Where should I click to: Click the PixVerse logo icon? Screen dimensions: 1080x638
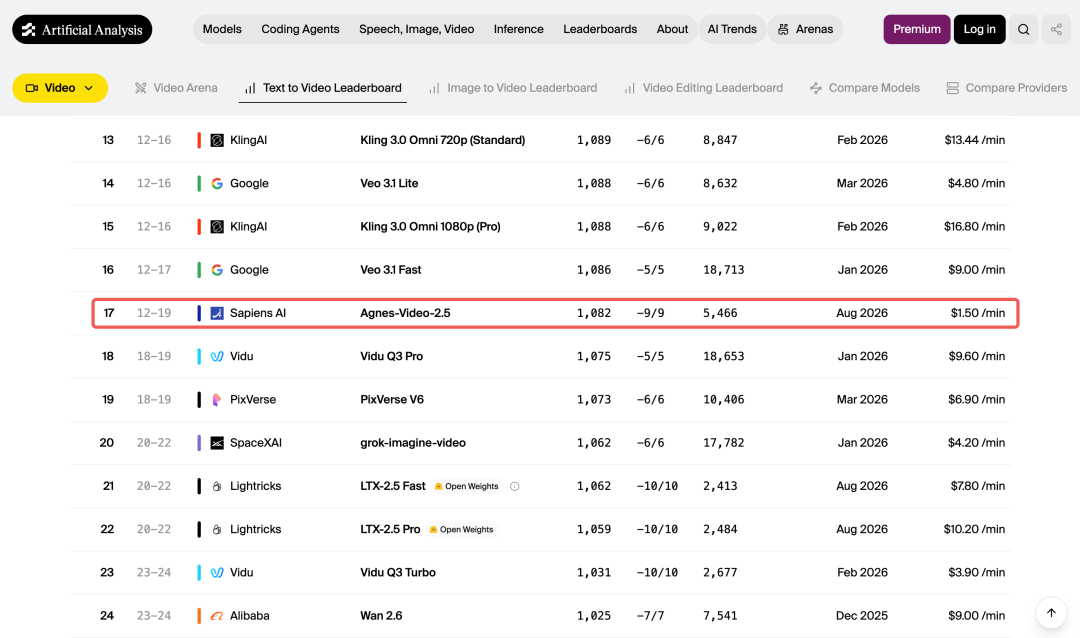[x=217, y=400]
